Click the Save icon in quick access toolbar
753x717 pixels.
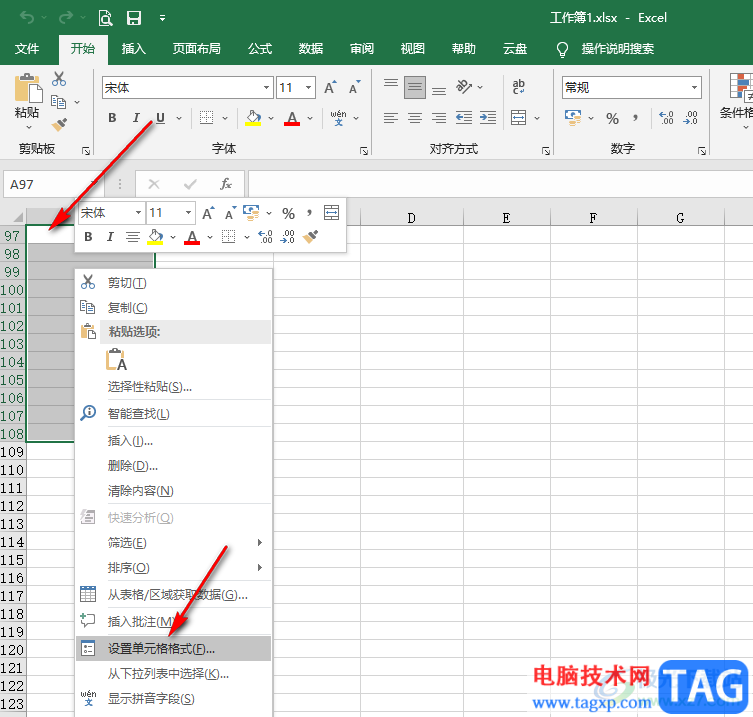[x=134, y=18]
